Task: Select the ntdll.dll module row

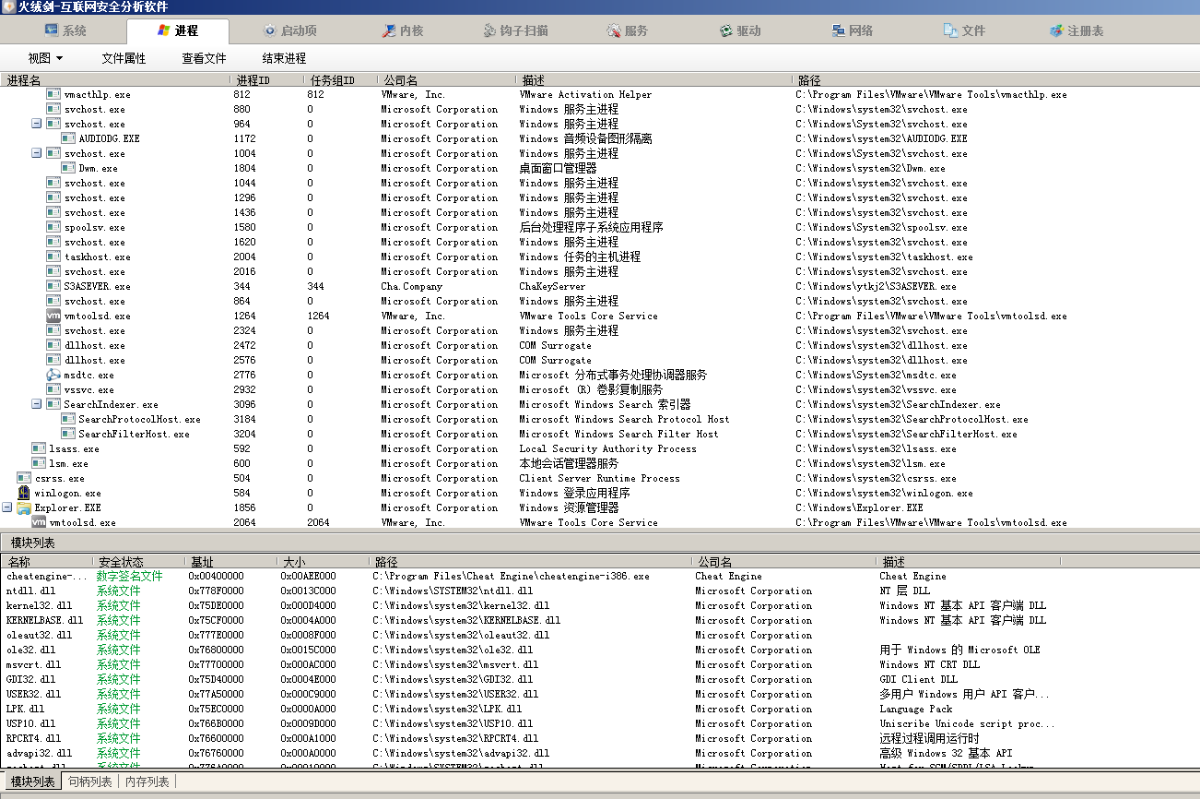Action: click(600, 591)
